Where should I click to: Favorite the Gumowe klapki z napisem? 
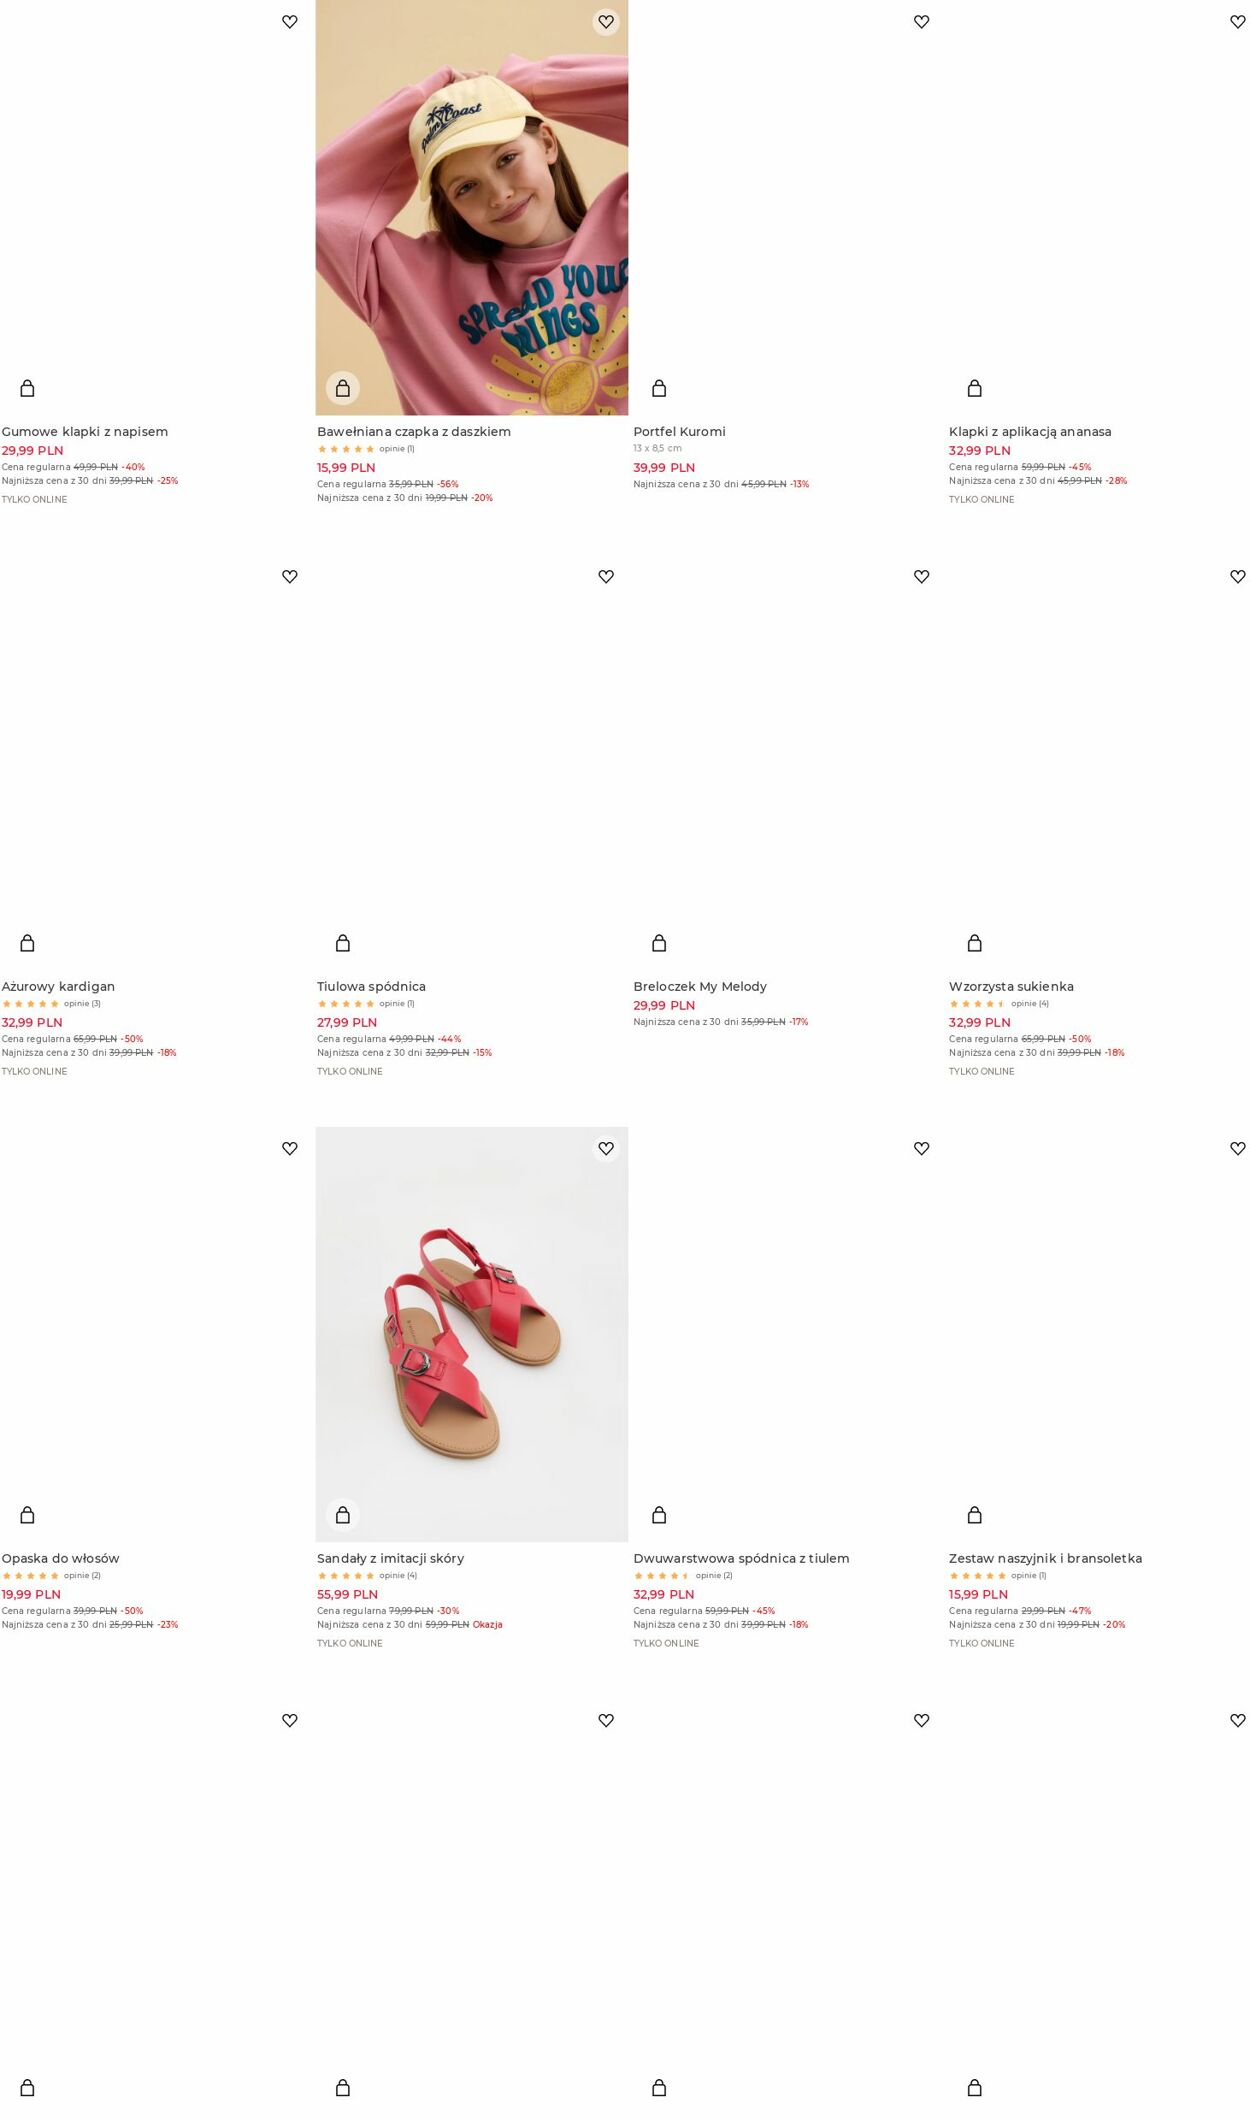pyautogui.click(x=289, y=22)
